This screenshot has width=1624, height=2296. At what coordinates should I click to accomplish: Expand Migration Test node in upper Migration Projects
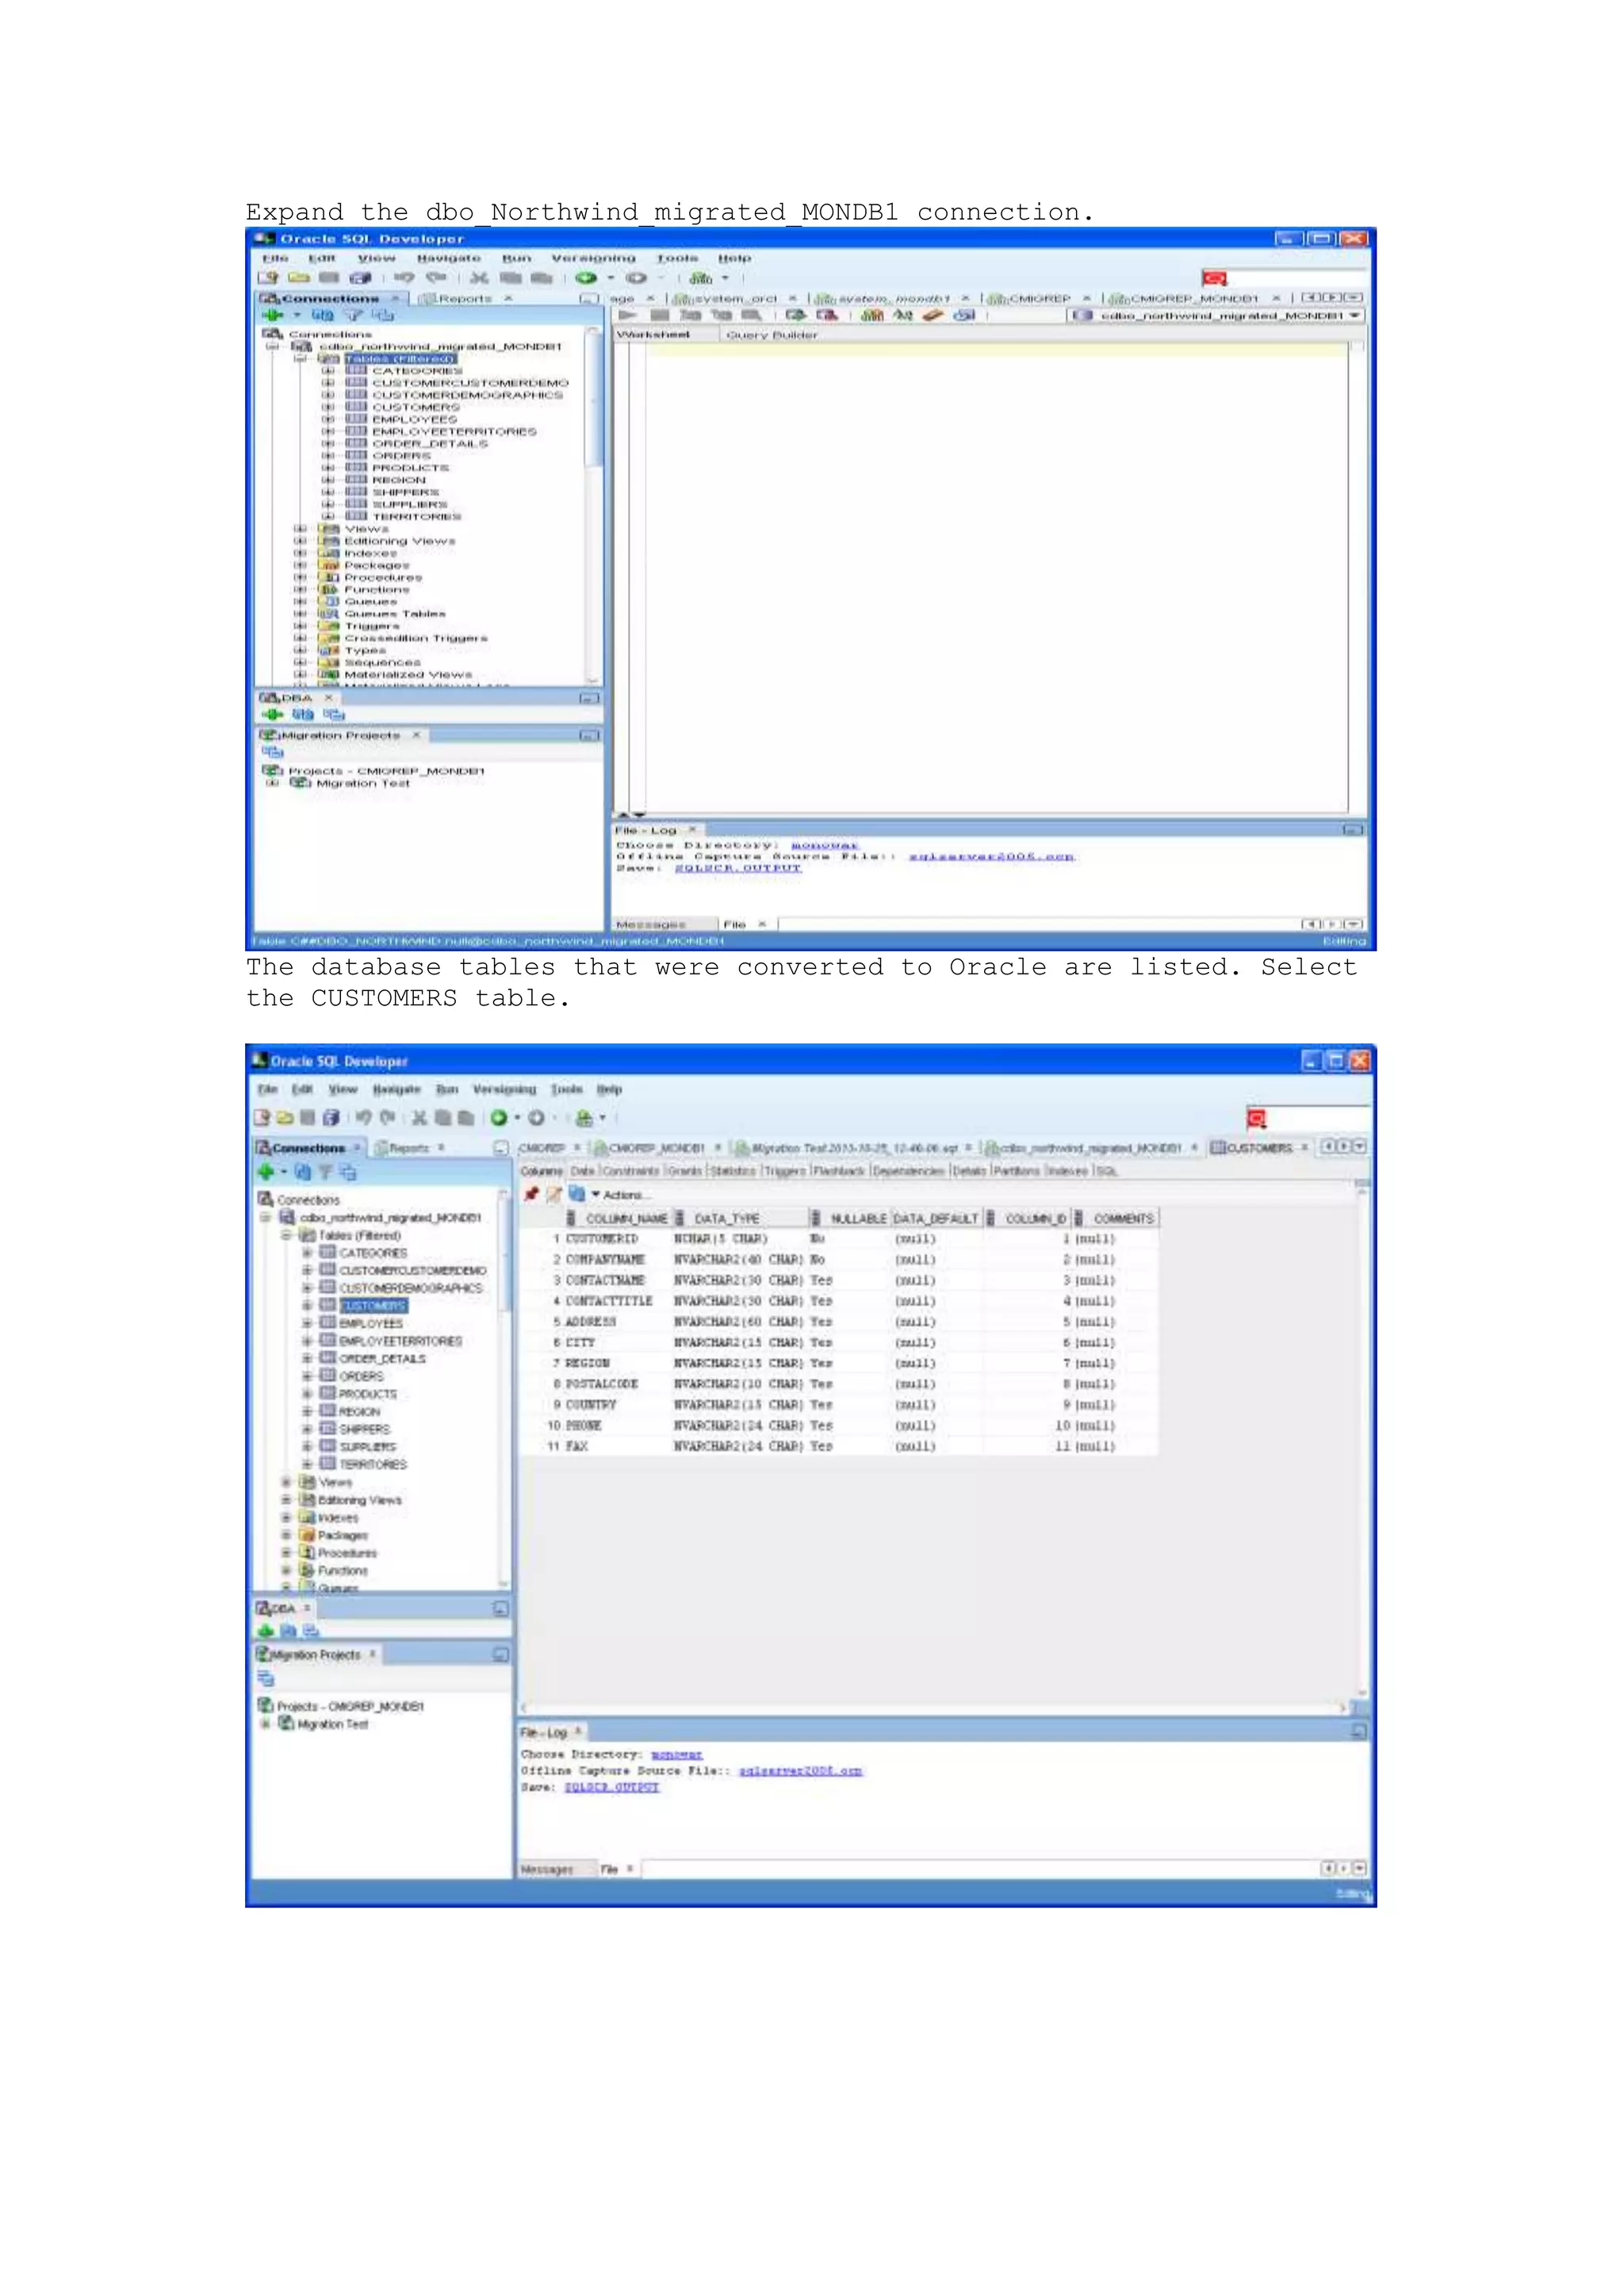272,783
